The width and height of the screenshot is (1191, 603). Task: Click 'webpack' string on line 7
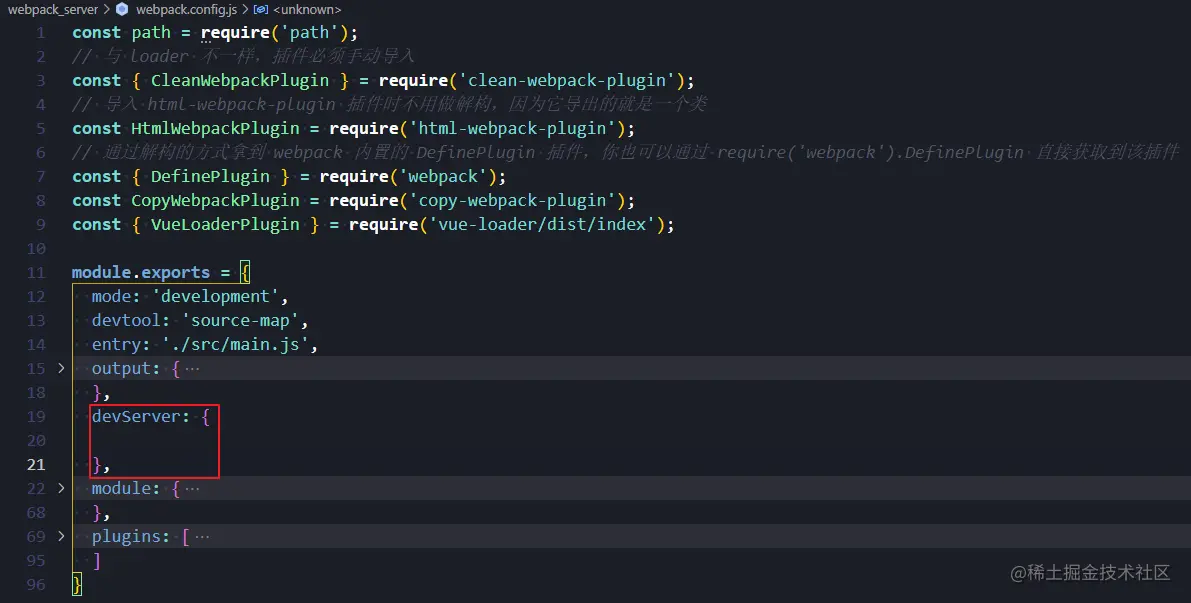(443, 176)
